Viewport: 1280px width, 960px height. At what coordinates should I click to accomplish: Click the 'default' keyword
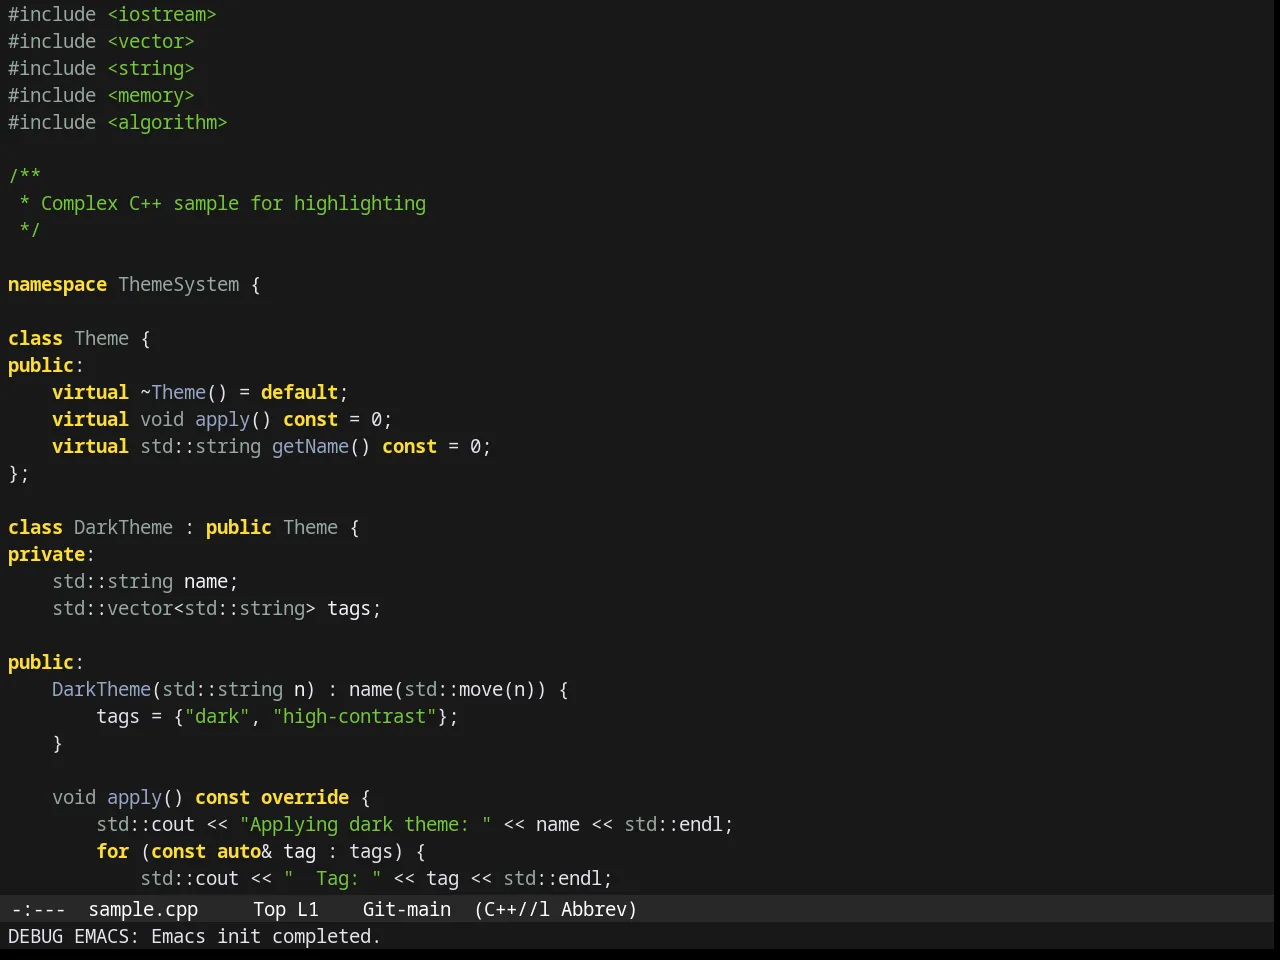299,392
